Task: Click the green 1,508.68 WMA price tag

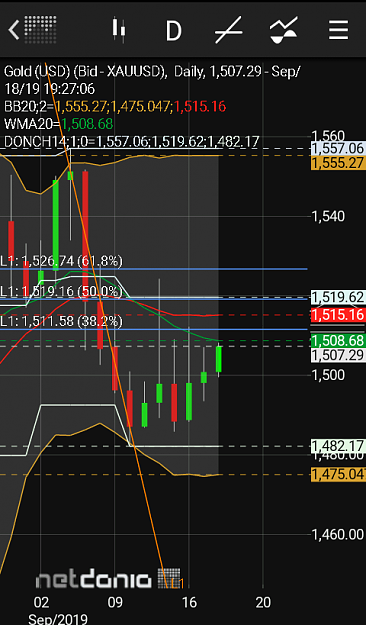Action: click(338, 340)
